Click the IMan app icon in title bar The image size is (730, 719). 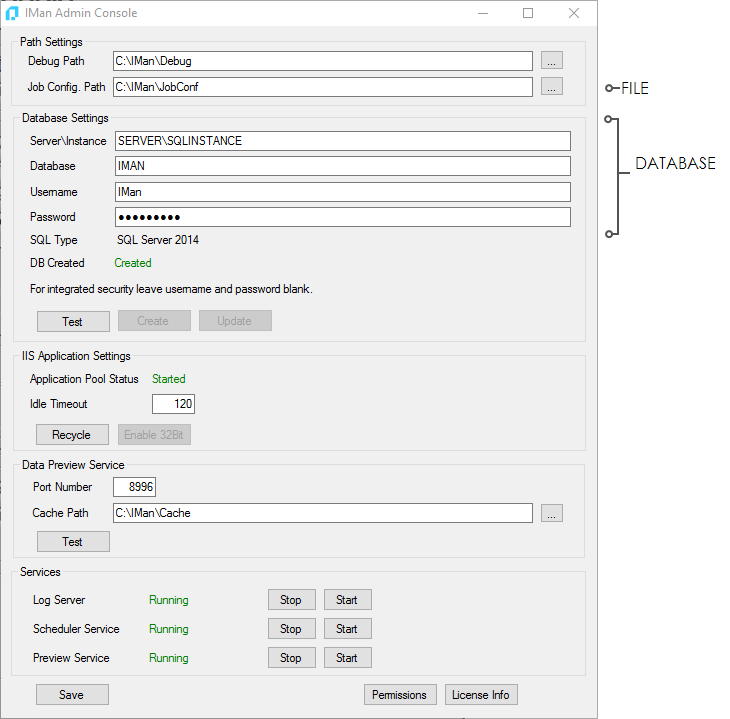(x=11, y=14)
